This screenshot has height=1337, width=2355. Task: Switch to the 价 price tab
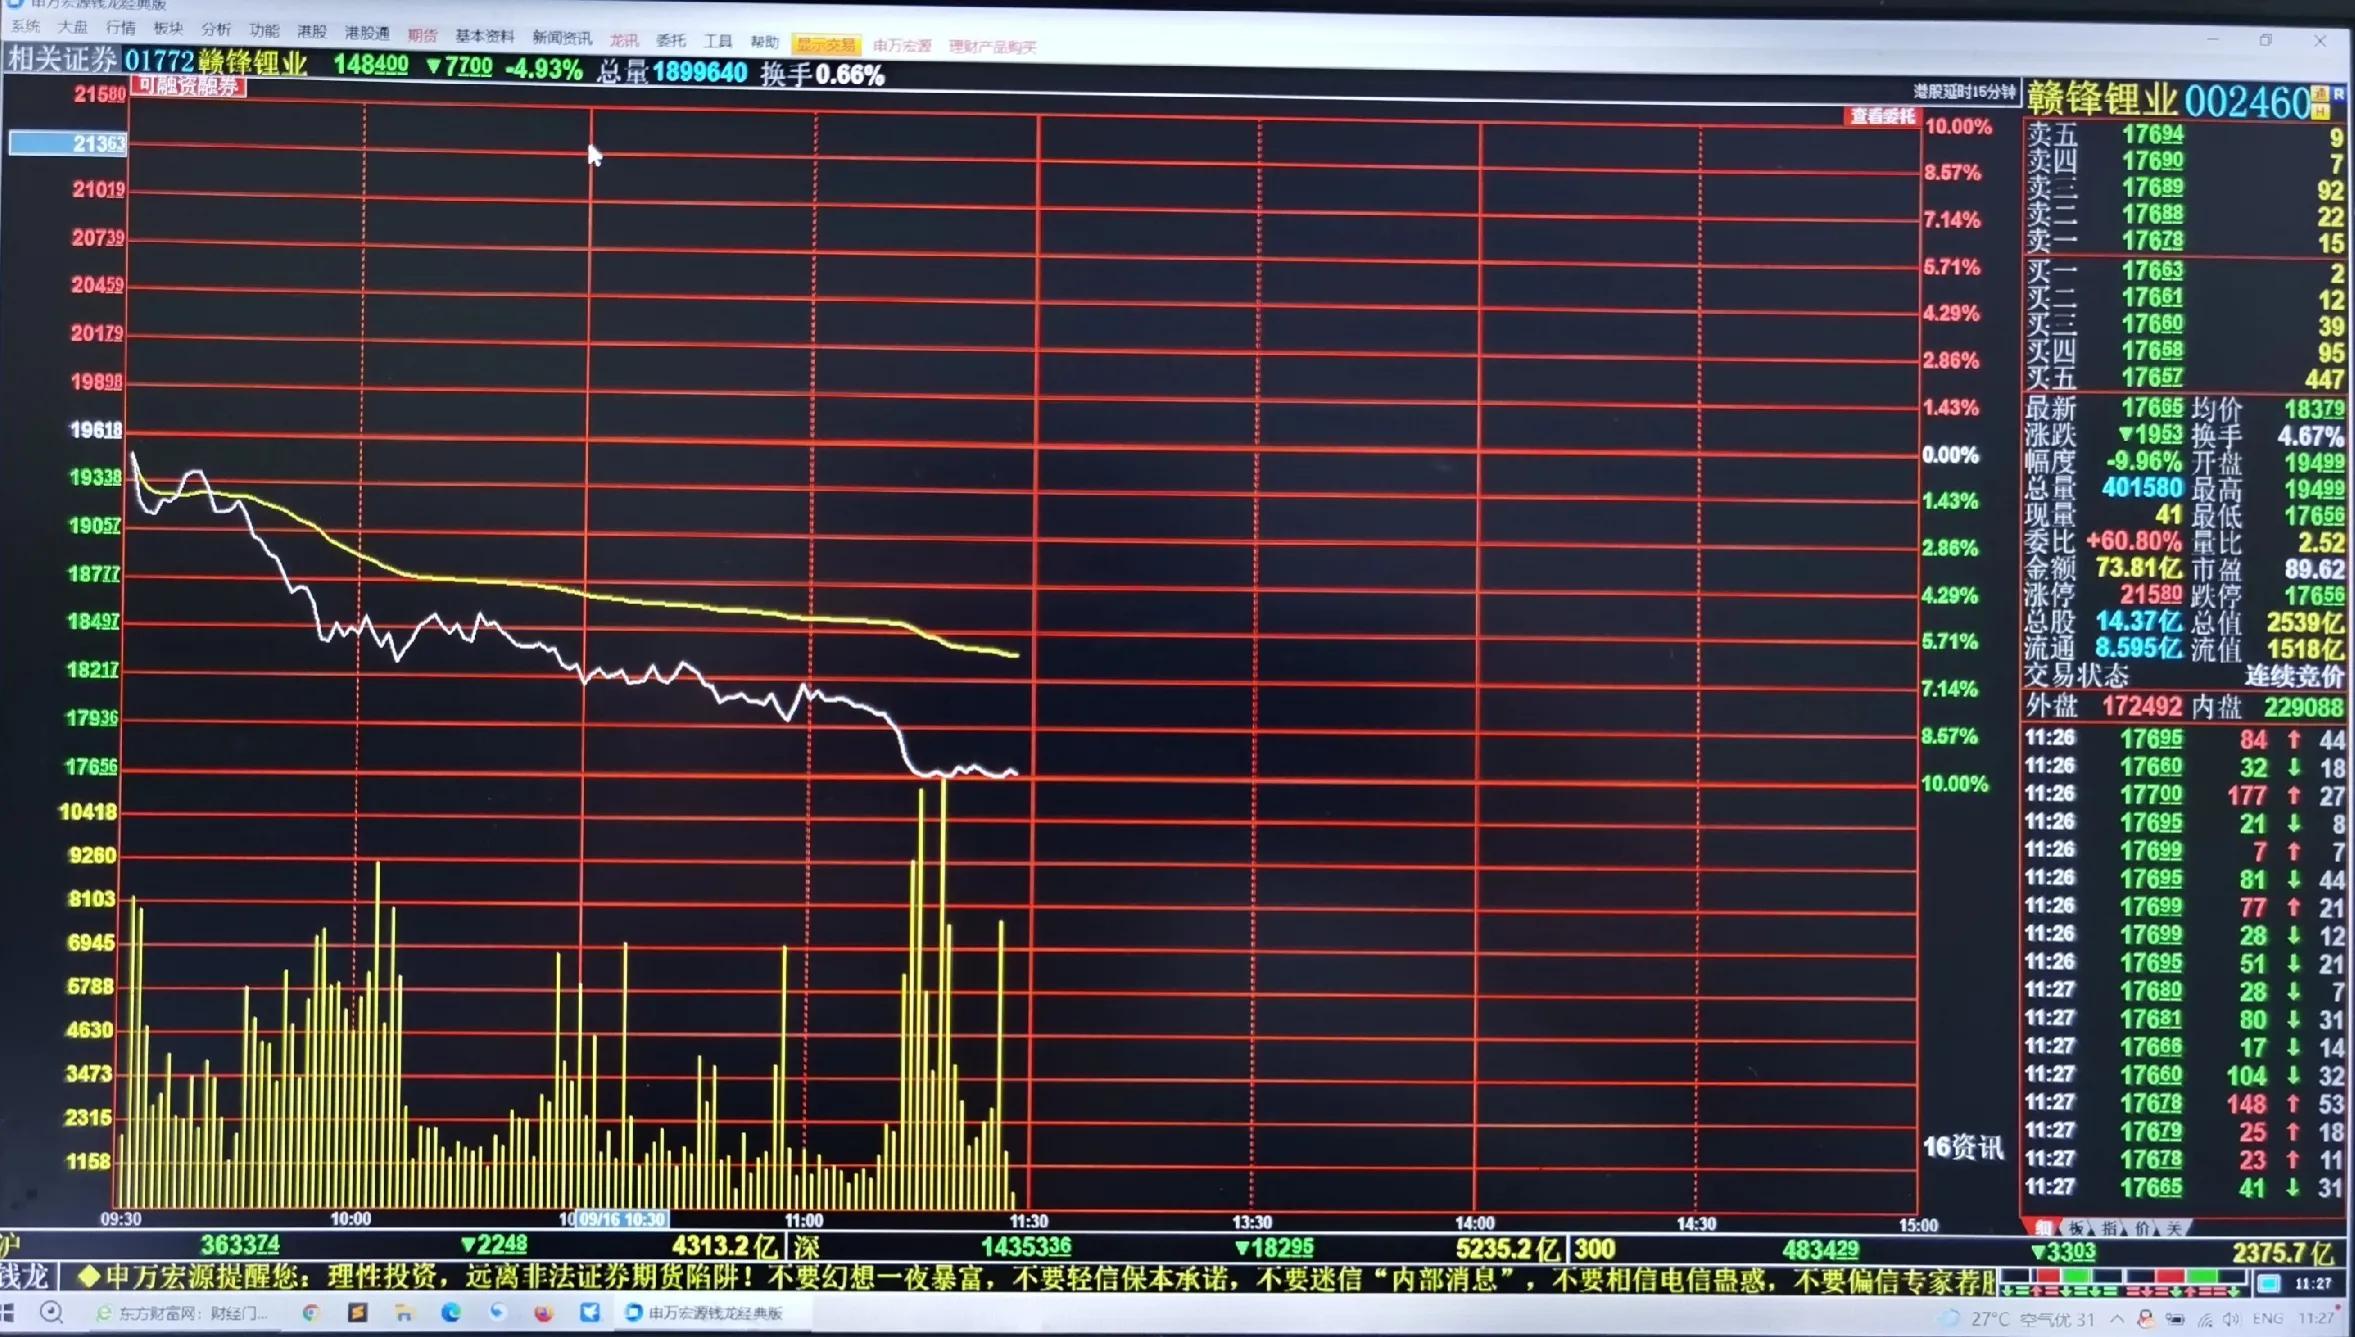[x=2141, y=1227]
